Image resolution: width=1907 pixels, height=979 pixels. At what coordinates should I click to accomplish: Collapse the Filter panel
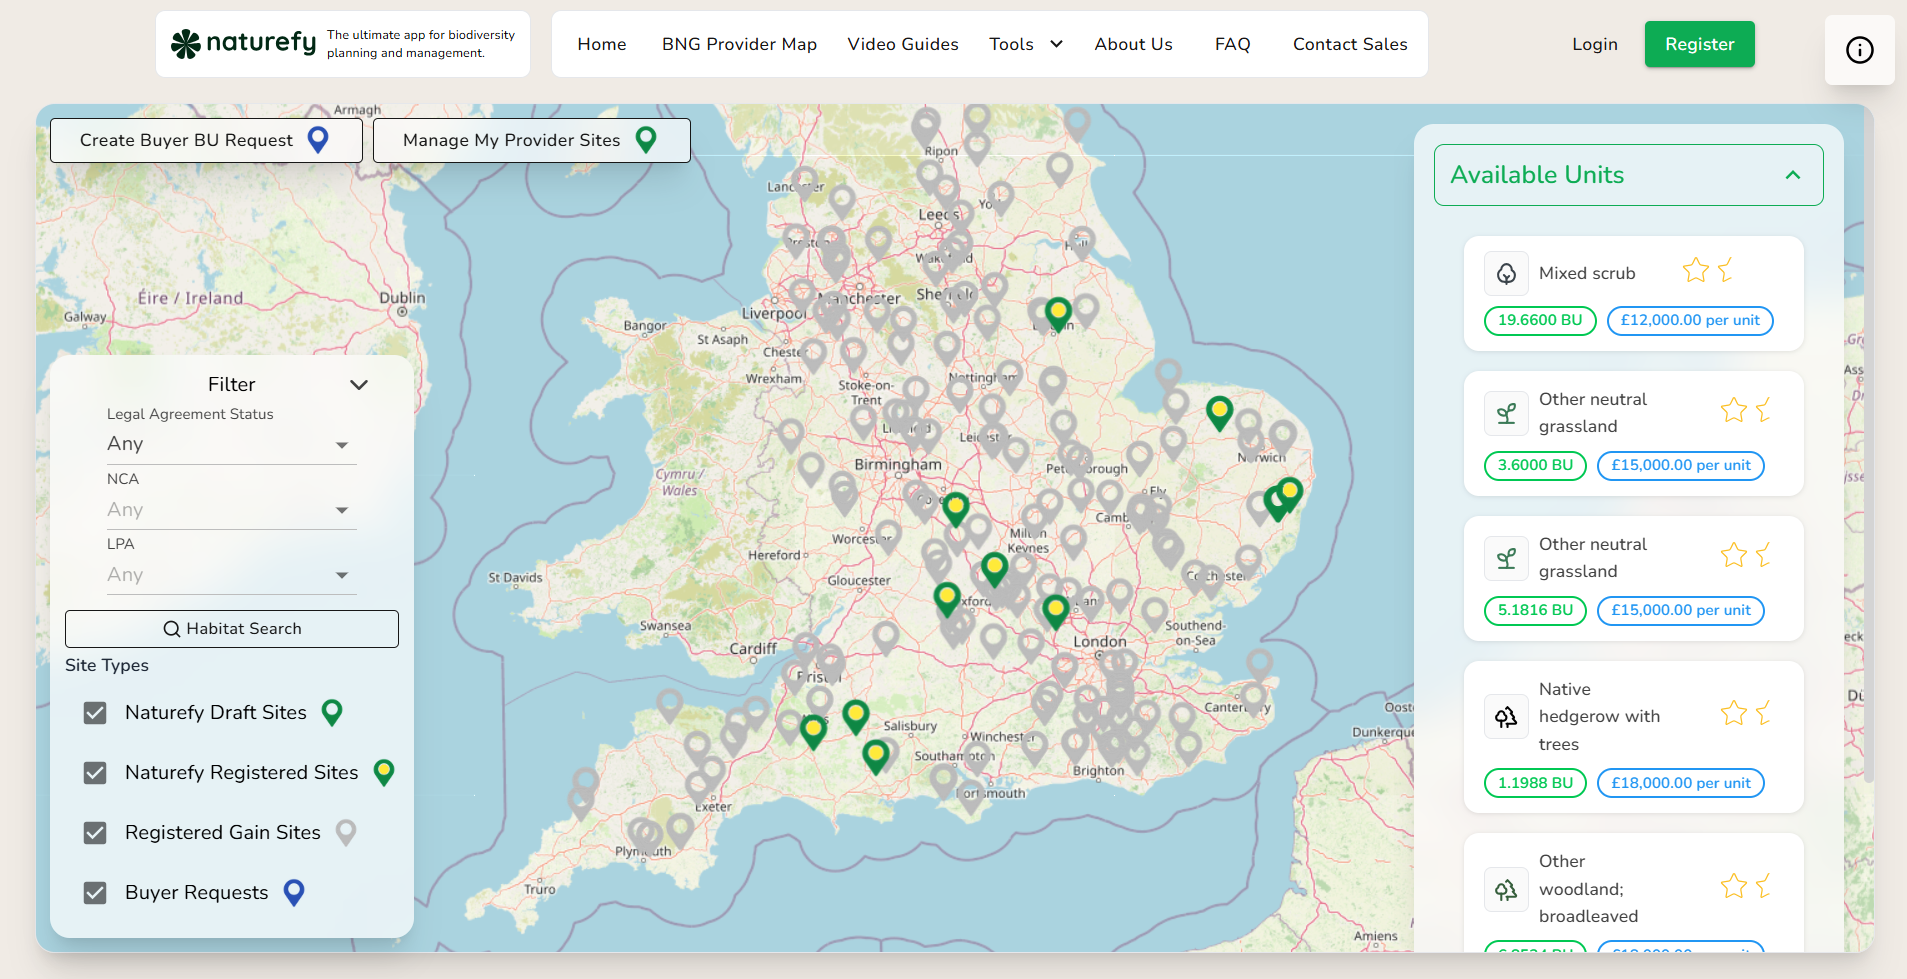(x=359, y=384)
